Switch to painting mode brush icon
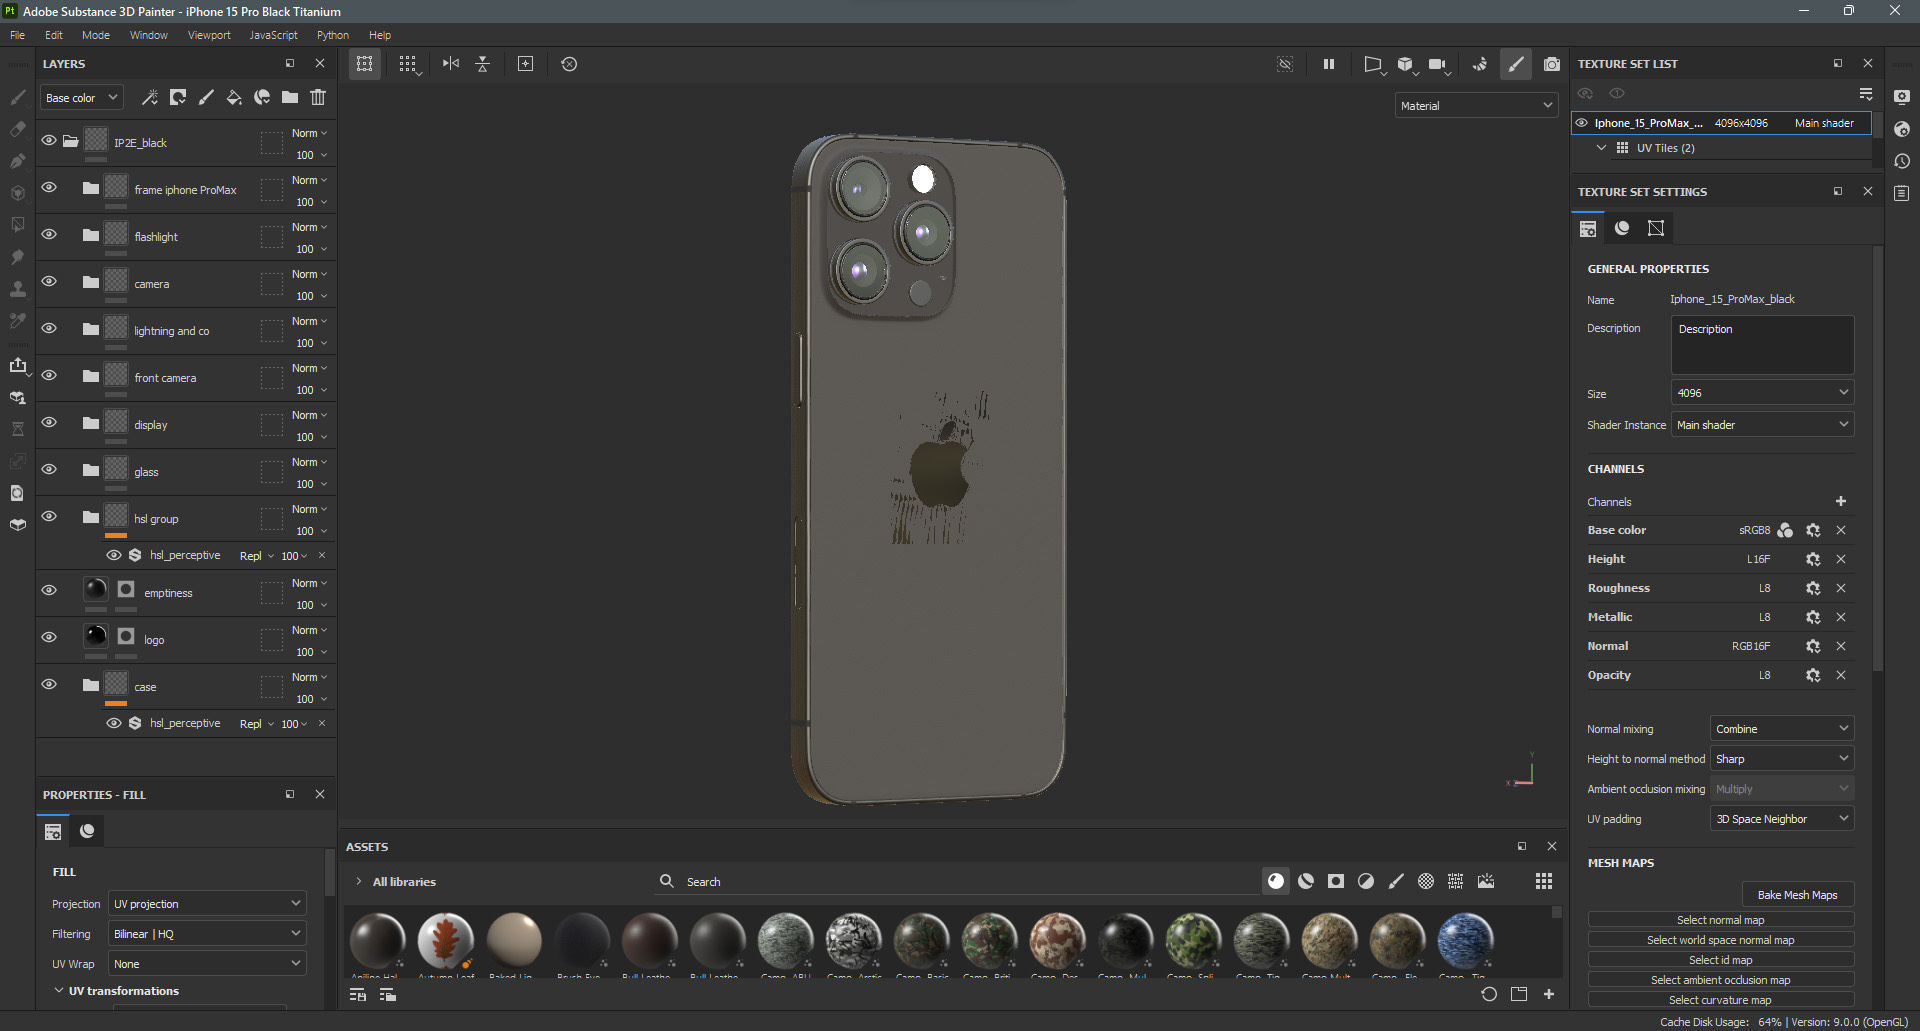 click(x=1516, y=64)
